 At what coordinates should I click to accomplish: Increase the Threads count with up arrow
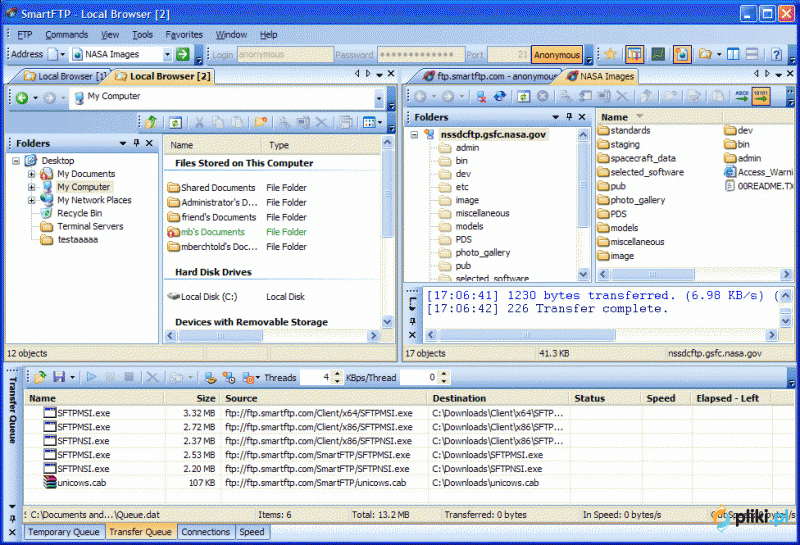click(337, 374)
